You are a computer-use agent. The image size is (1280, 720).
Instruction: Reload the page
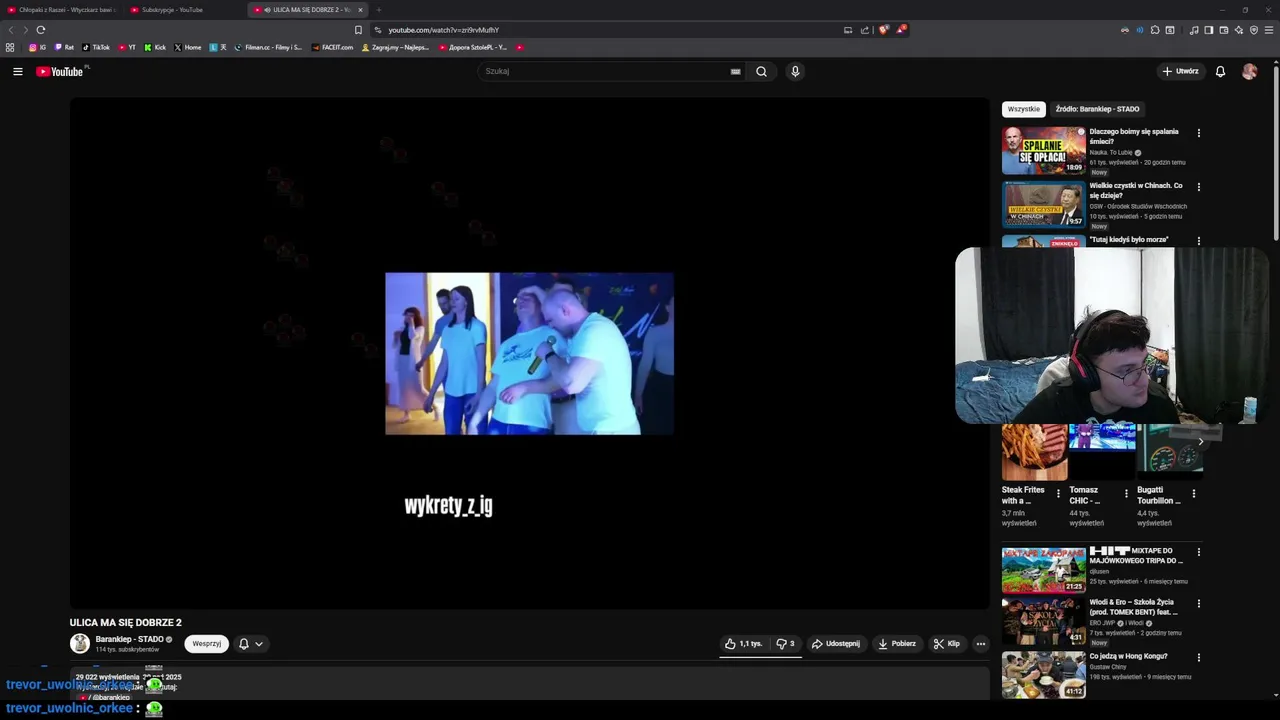pyautogui.click(x=40, y=30)
